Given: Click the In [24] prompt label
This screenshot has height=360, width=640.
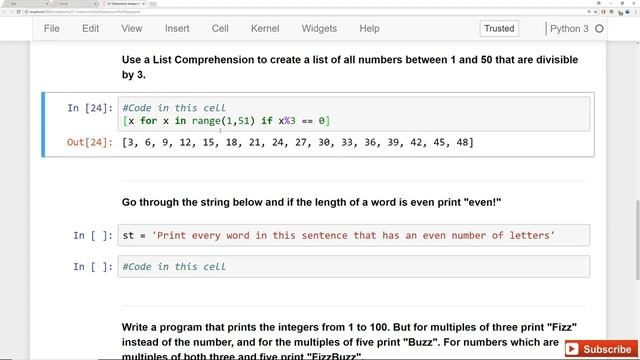Looking at the screenshot, I should coord(90,108).
